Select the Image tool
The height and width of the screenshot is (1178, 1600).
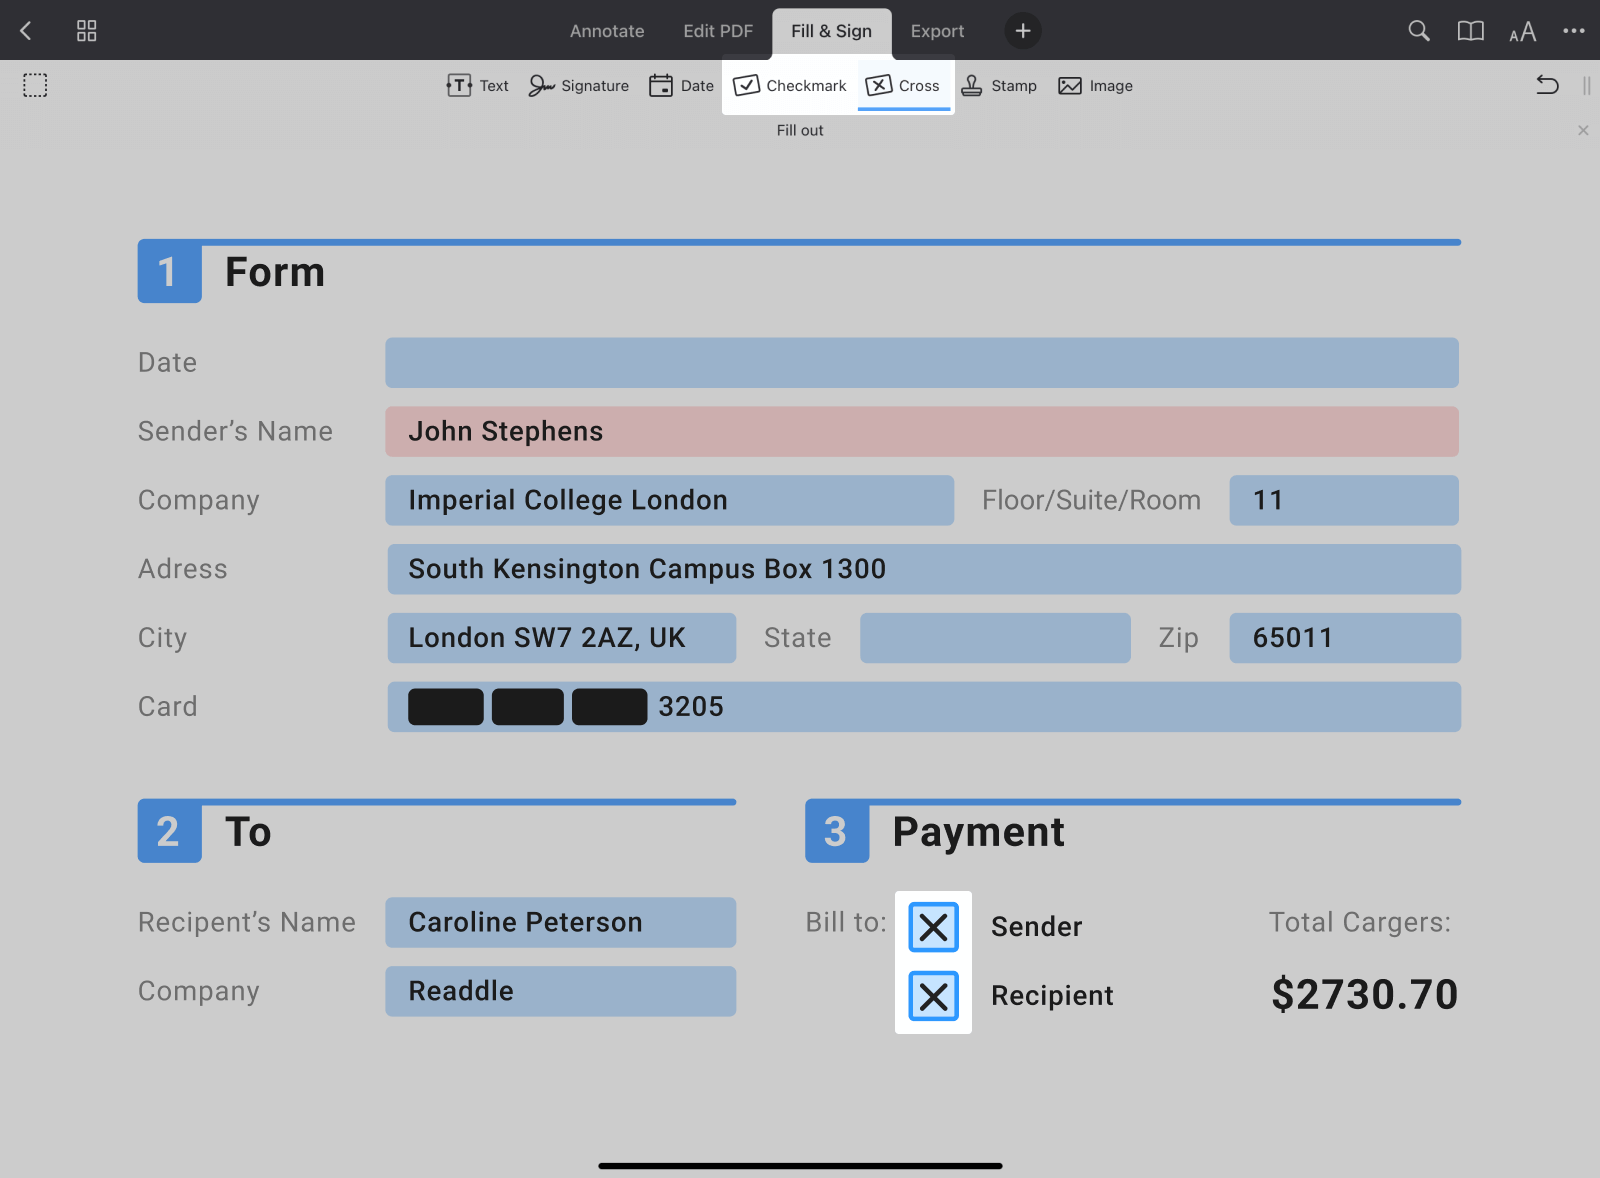click(1095, 85)
